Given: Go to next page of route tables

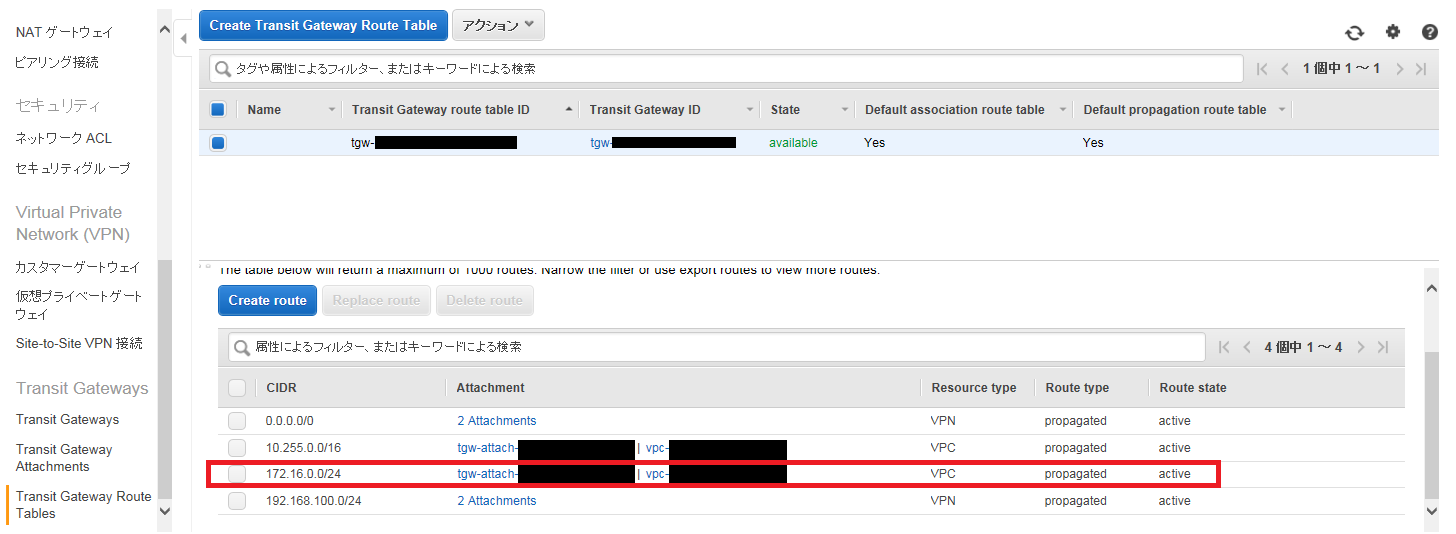Looking at the screenshot, I should click(x=1400, y=69).
